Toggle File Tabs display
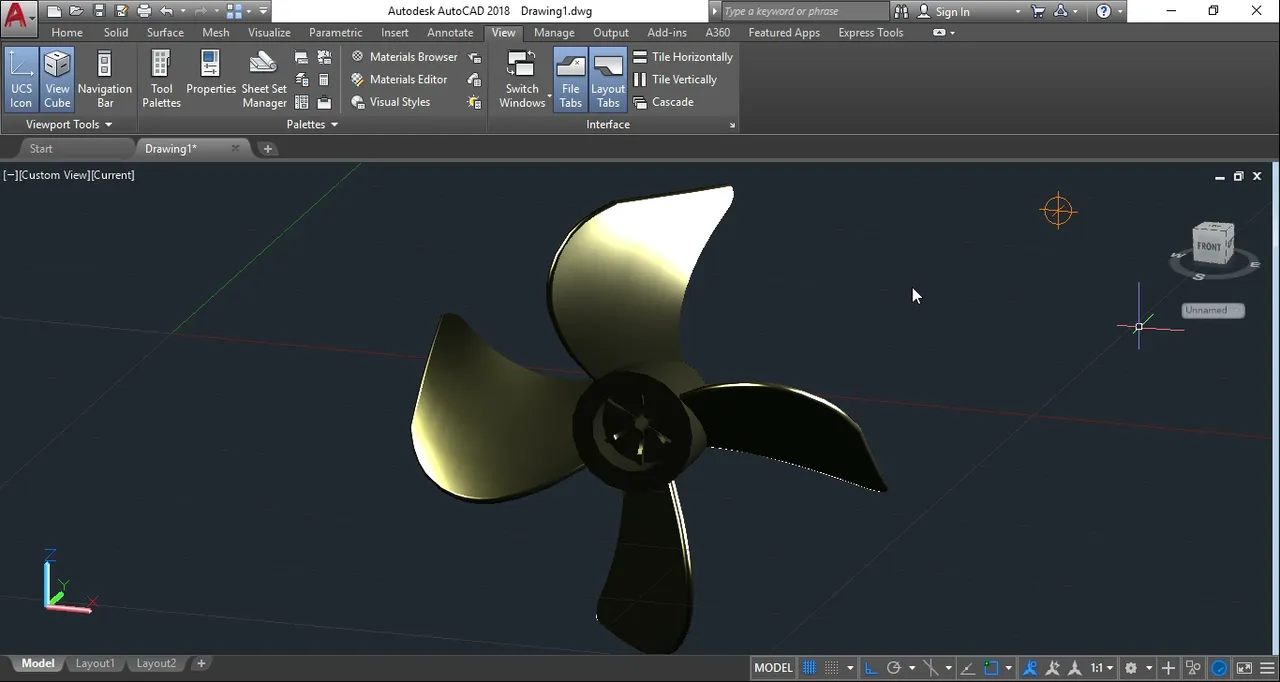The image size is (1280, 682). coord(570,80)
